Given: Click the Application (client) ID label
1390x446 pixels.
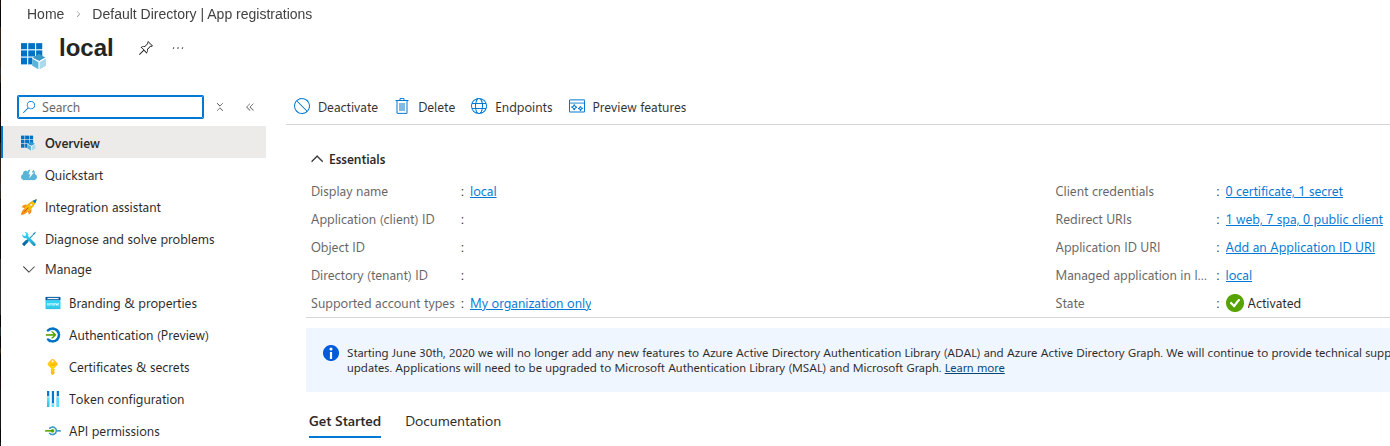Looking at the screenshot, I should click(372, 219).
